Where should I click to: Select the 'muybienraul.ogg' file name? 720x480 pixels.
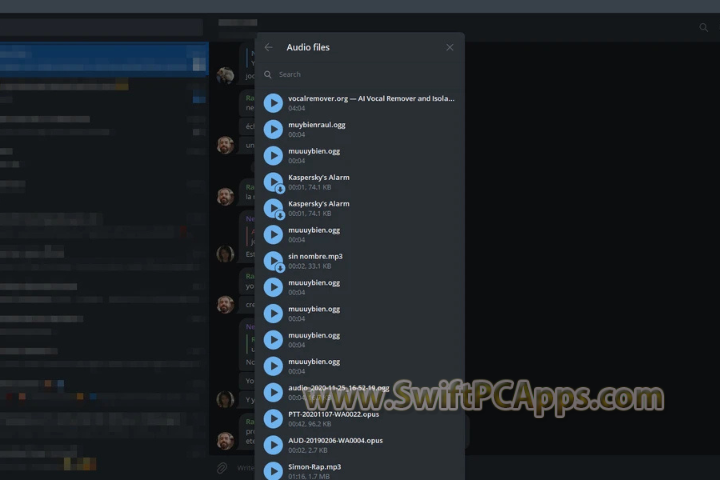tap(316, 125)
